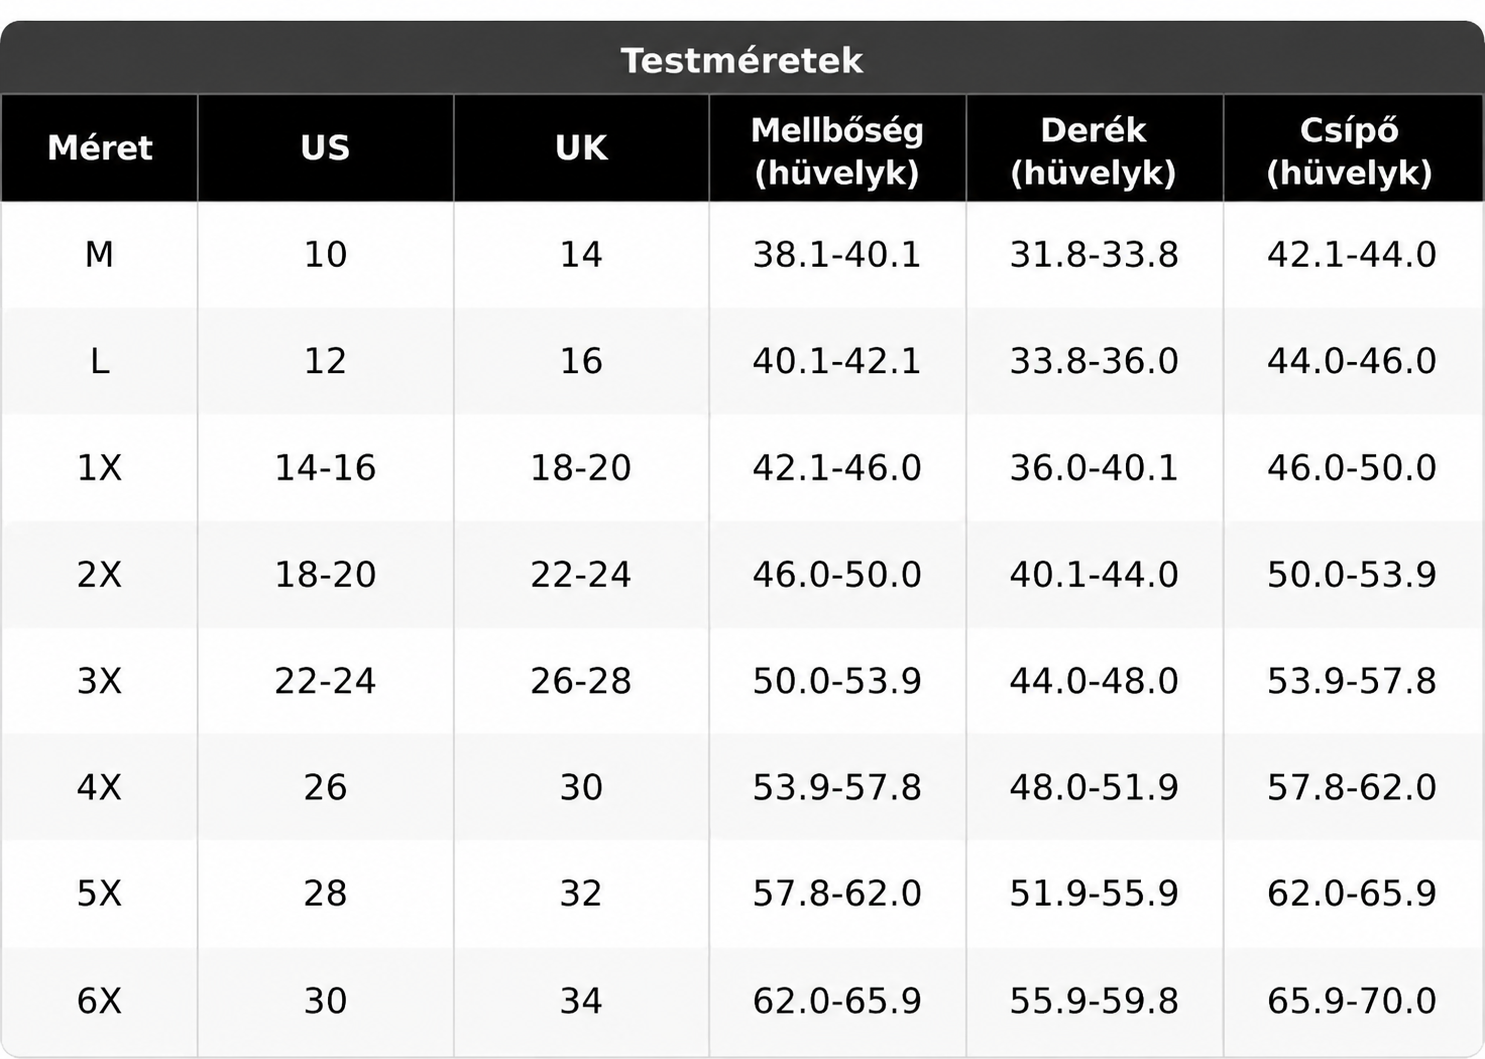Click the Testméretek table title

point(742,60)
